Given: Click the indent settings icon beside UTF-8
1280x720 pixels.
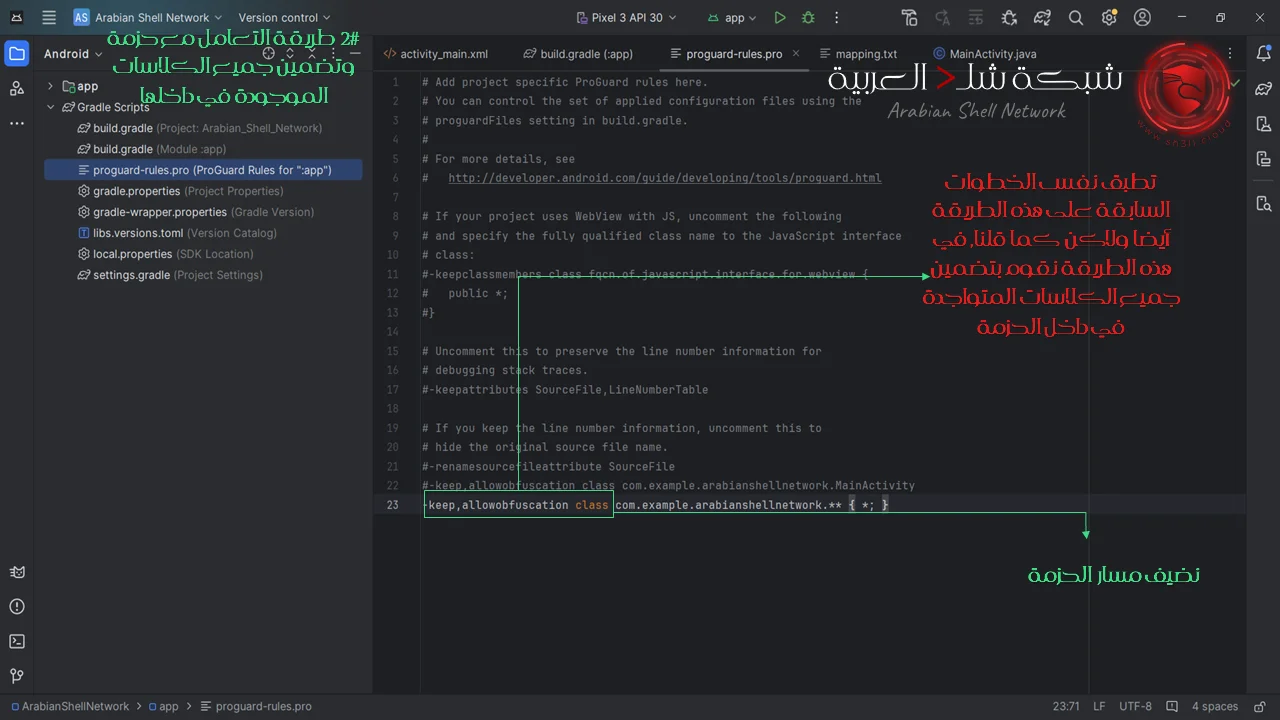Looking at the screenshot, I should pos(1171,706).
